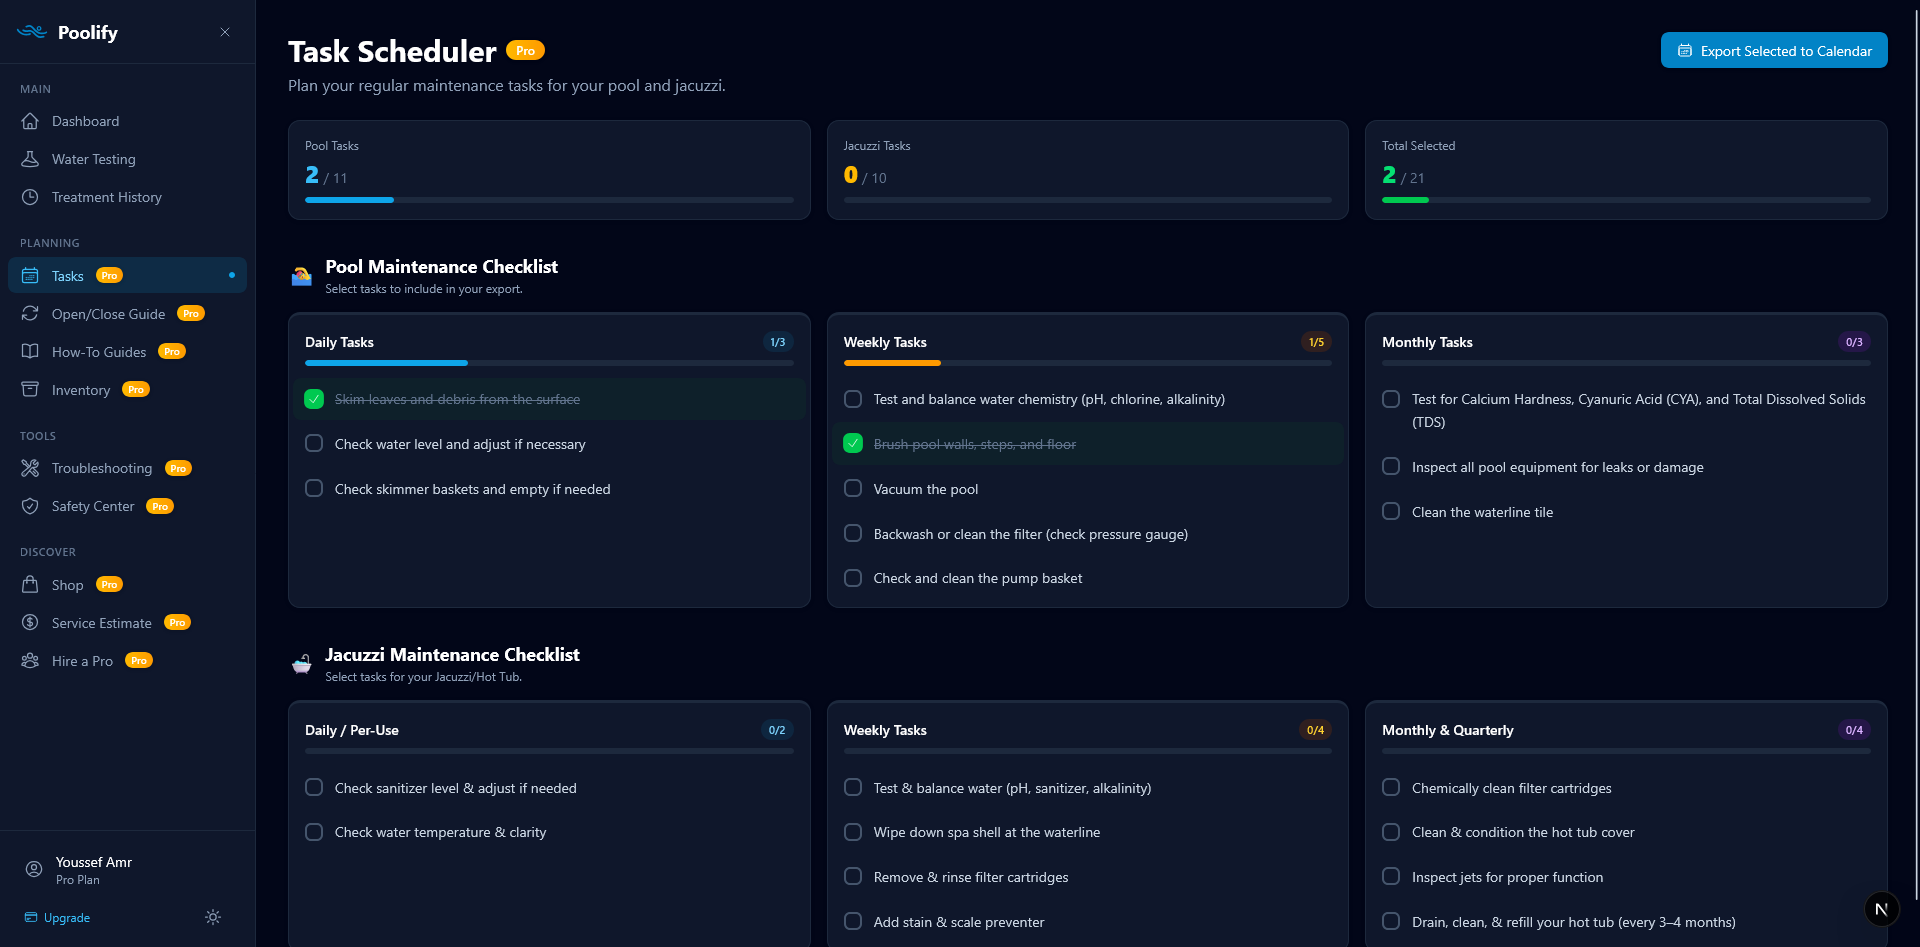This screenshot has width=1920, height=947.
Task: Toggle light mode with the sun icon
Action: coord(212,917)
